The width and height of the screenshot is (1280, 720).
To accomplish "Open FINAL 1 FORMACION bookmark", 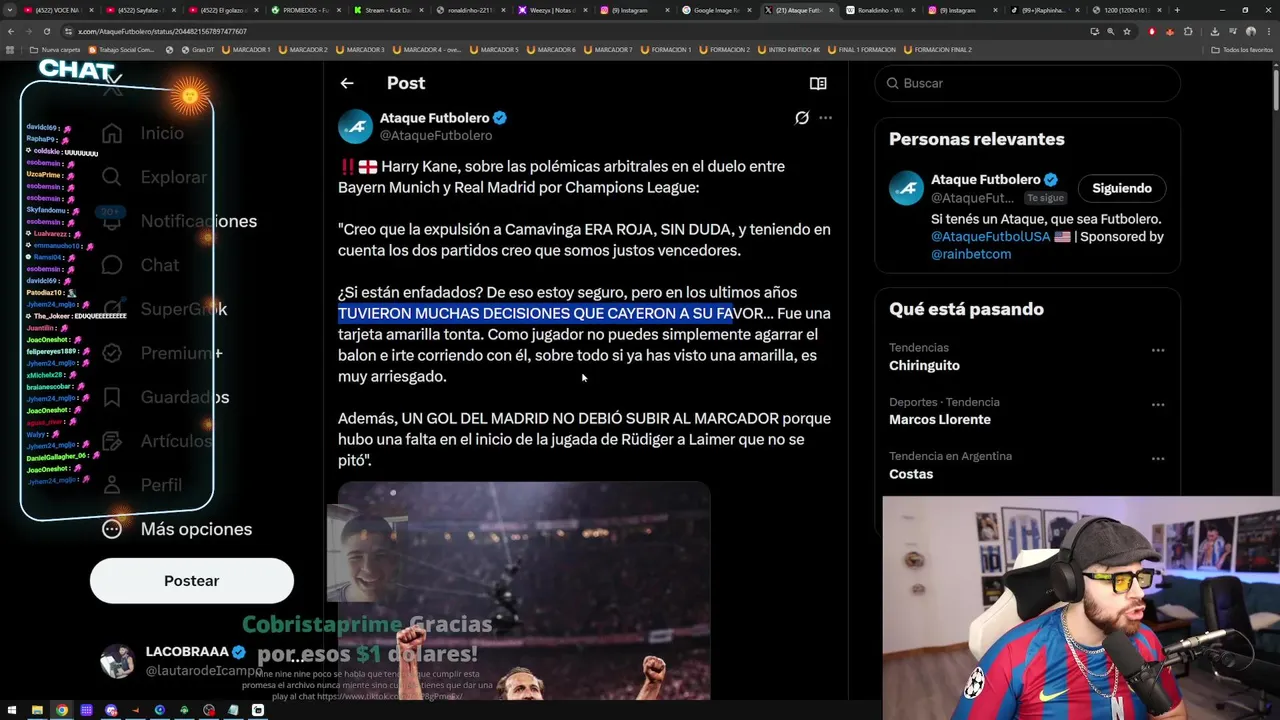I will click(861, 49).
